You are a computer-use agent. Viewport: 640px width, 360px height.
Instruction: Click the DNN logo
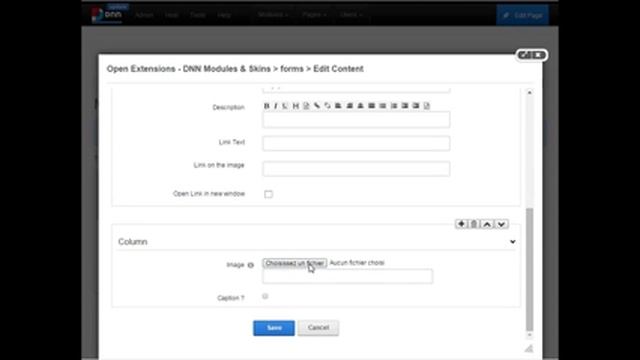(x=107, y=14)
